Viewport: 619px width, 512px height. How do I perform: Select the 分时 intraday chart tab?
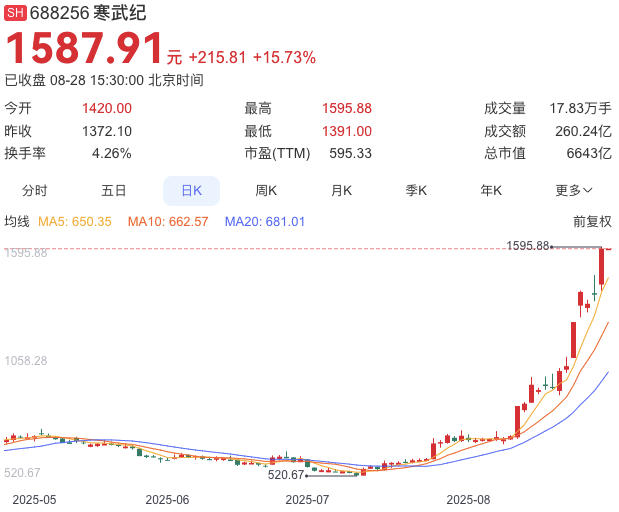pos(34,190)
